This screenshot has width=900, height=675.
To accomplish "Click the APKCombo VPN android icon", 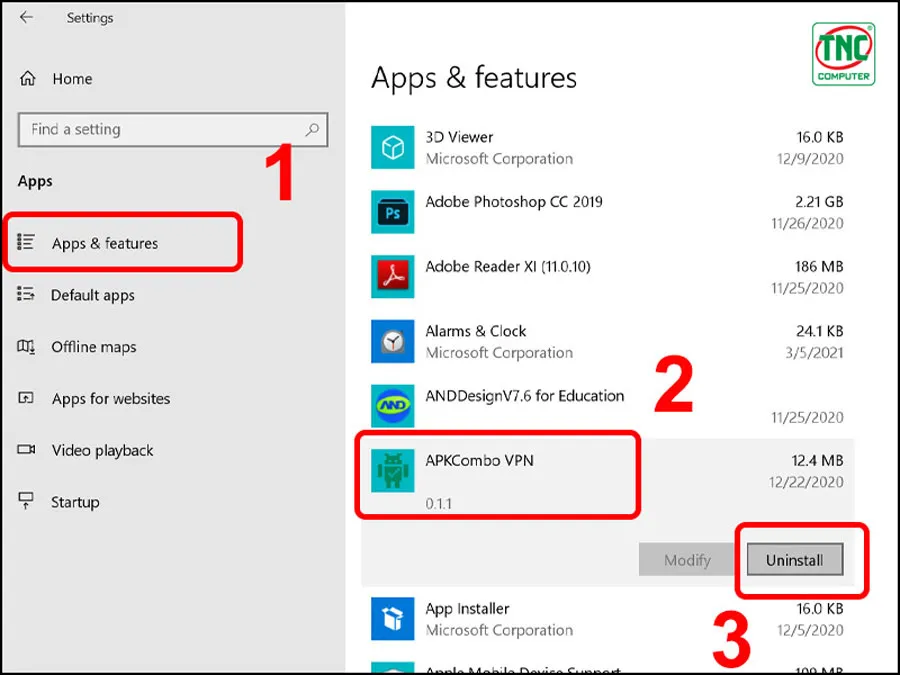I will click(393, 471).
